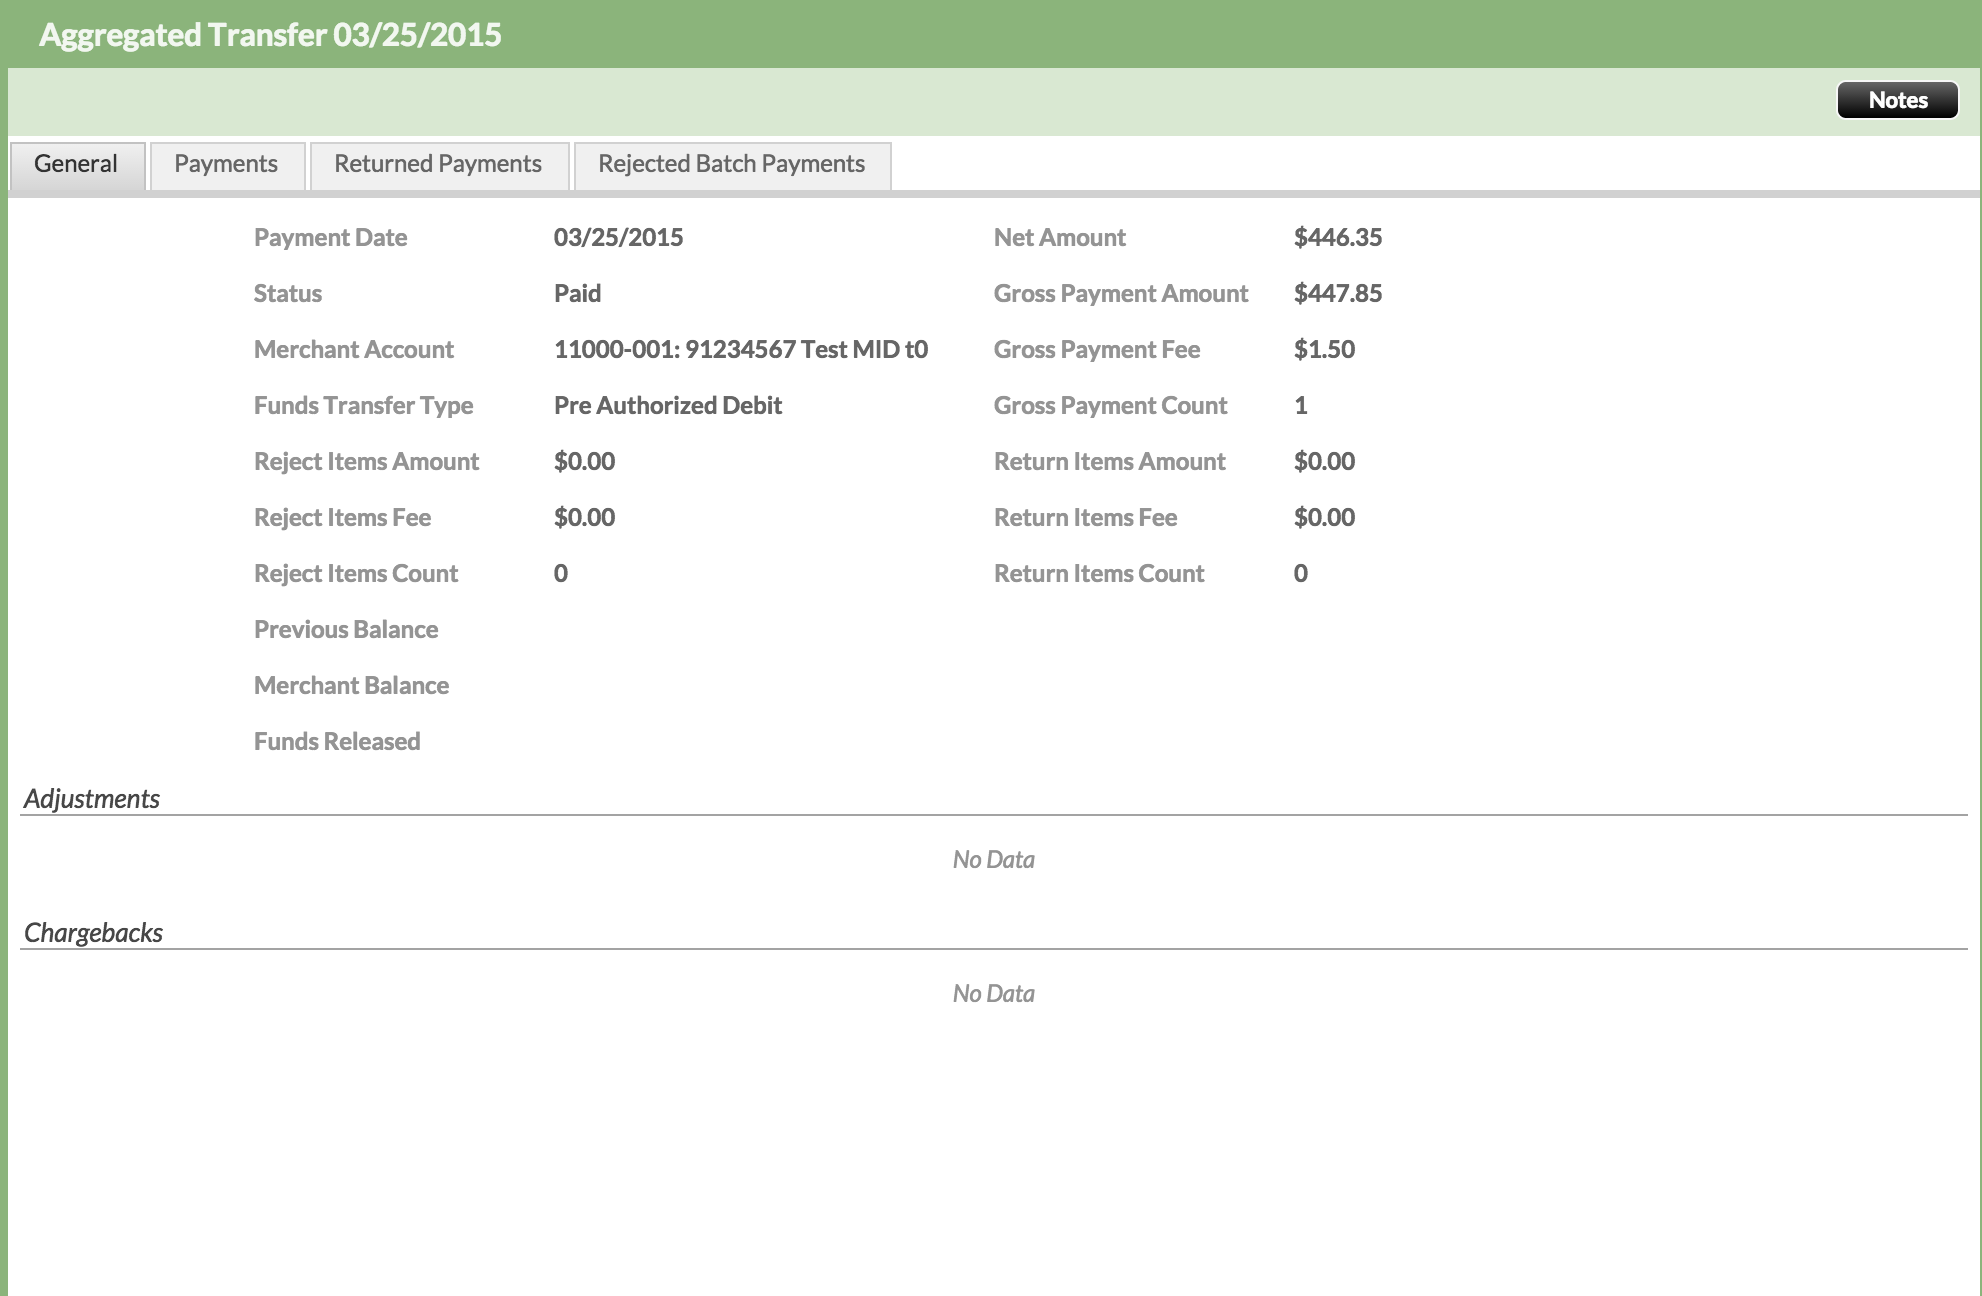Switch to the General tab
The height and width of the screenshot is (1296, 1982).
click(76, 164)
